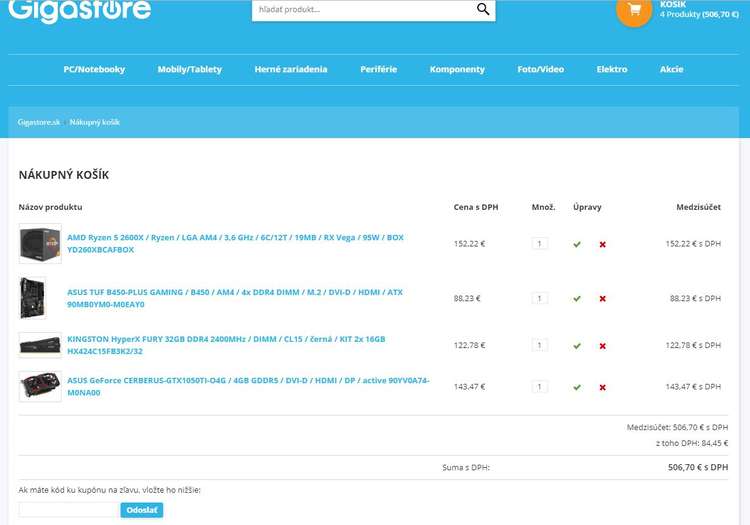The height and width of the screenshot is (525, 750).
Task: Click Košík 4 Produkty cart summary
Action: 699,10
